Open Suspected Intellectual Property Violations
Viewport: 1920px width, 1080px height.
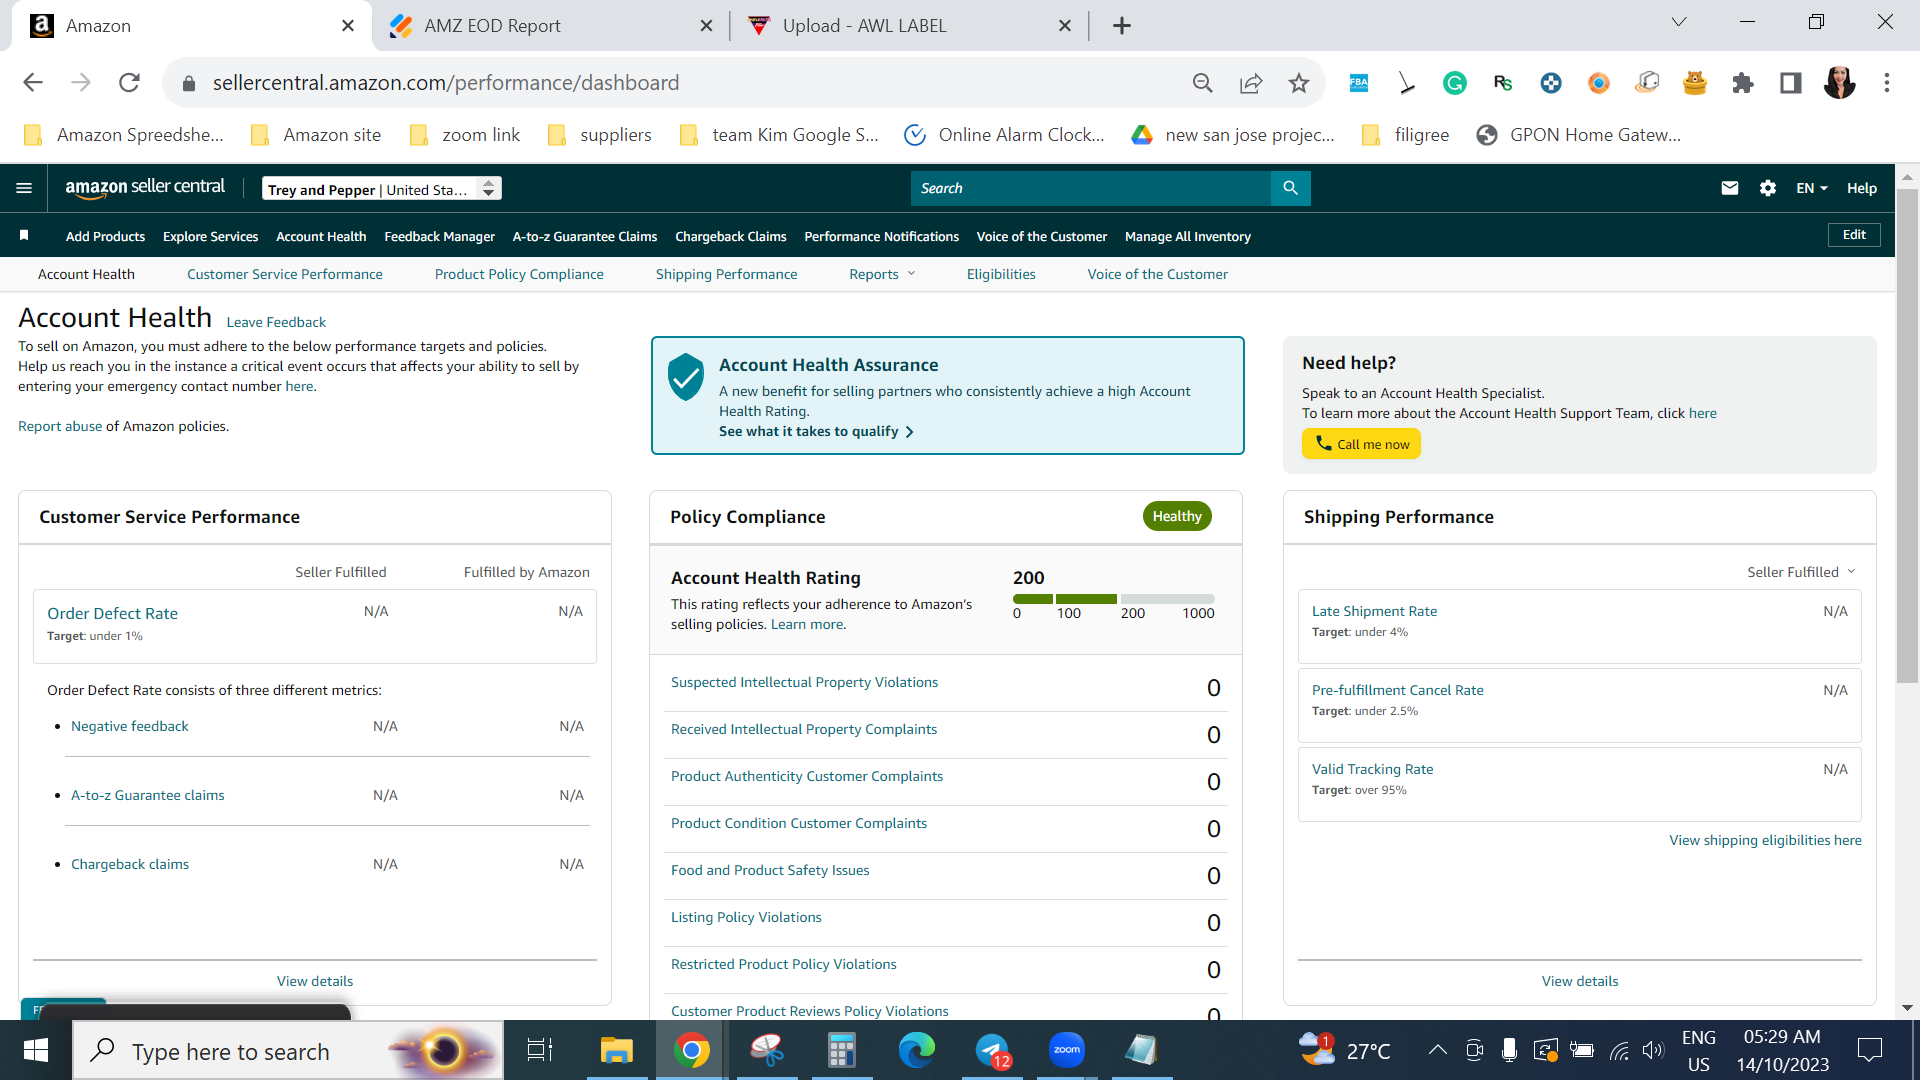pos(804,682)
